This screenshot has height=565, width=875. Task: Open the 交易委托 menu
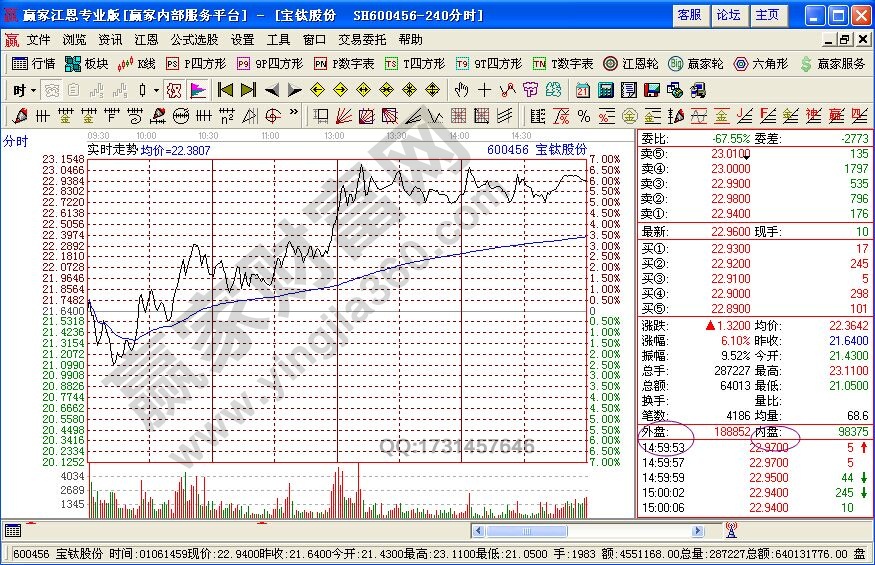point(362,40)
